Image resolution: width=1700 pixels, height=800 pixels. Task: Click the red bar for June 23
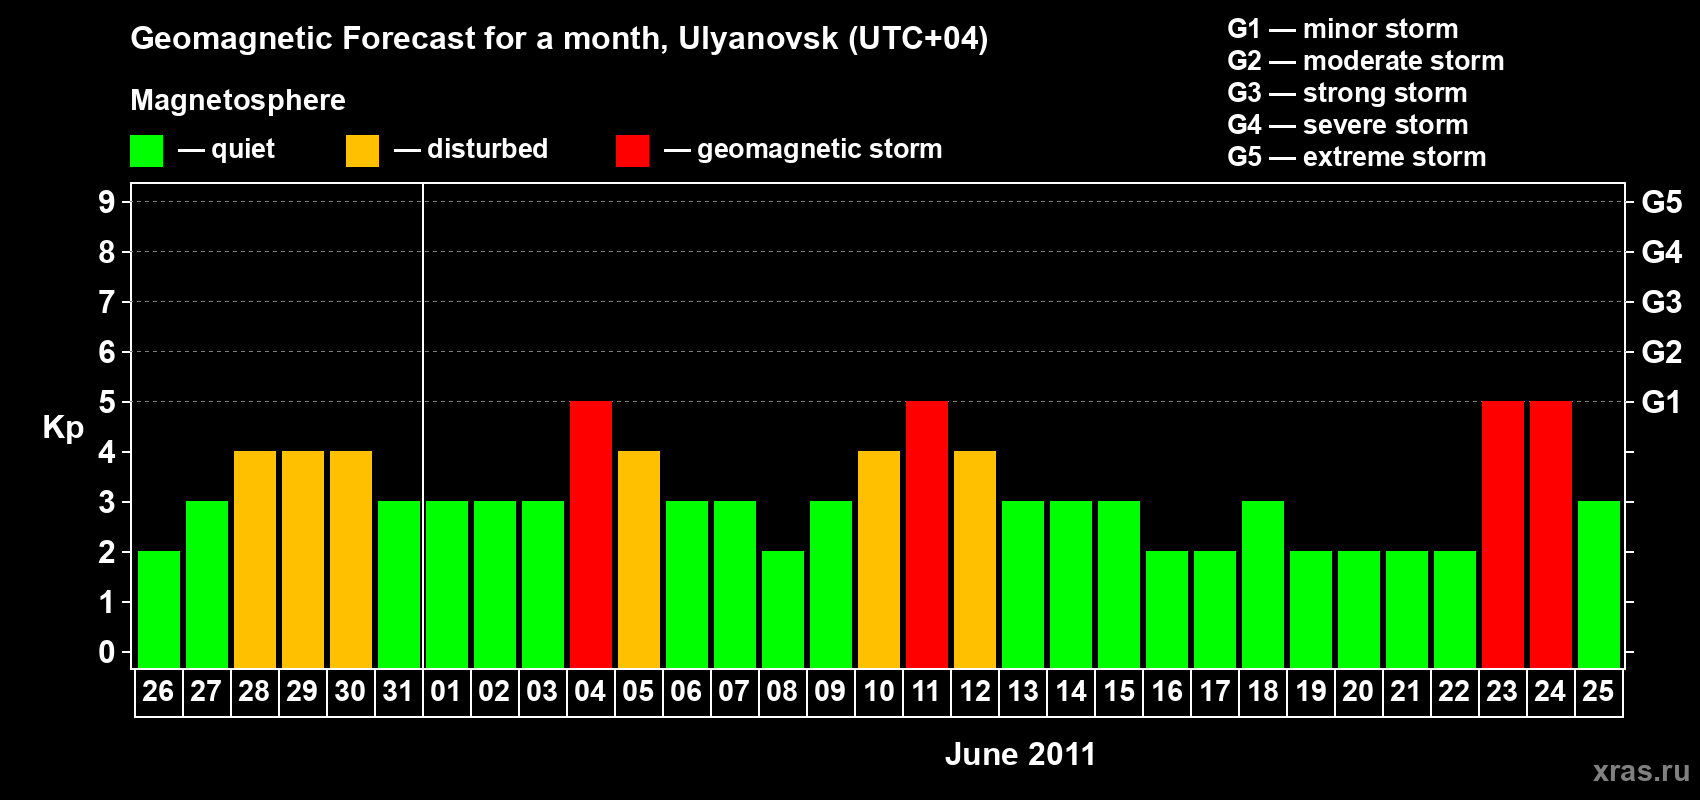click(1503, 535)
